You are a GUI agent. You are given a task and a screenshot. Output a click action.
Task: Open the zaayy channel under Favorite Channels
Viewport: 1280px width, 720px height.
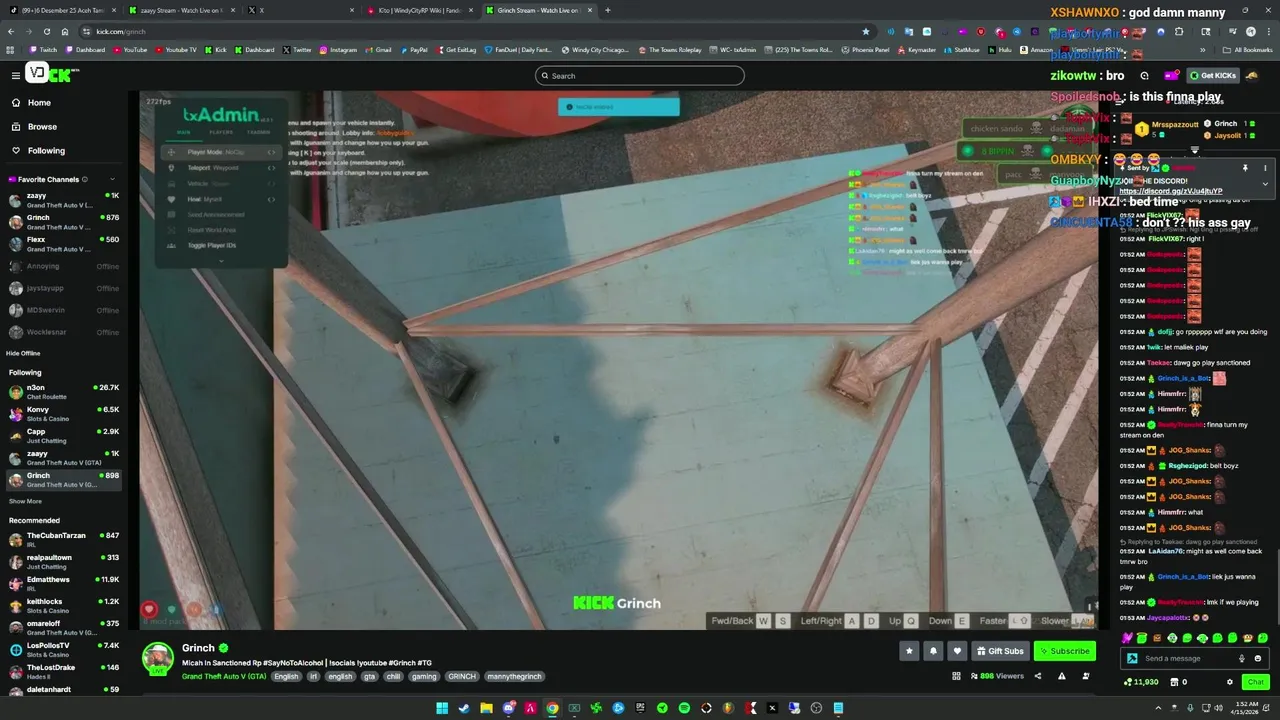(x=65, y=200)
